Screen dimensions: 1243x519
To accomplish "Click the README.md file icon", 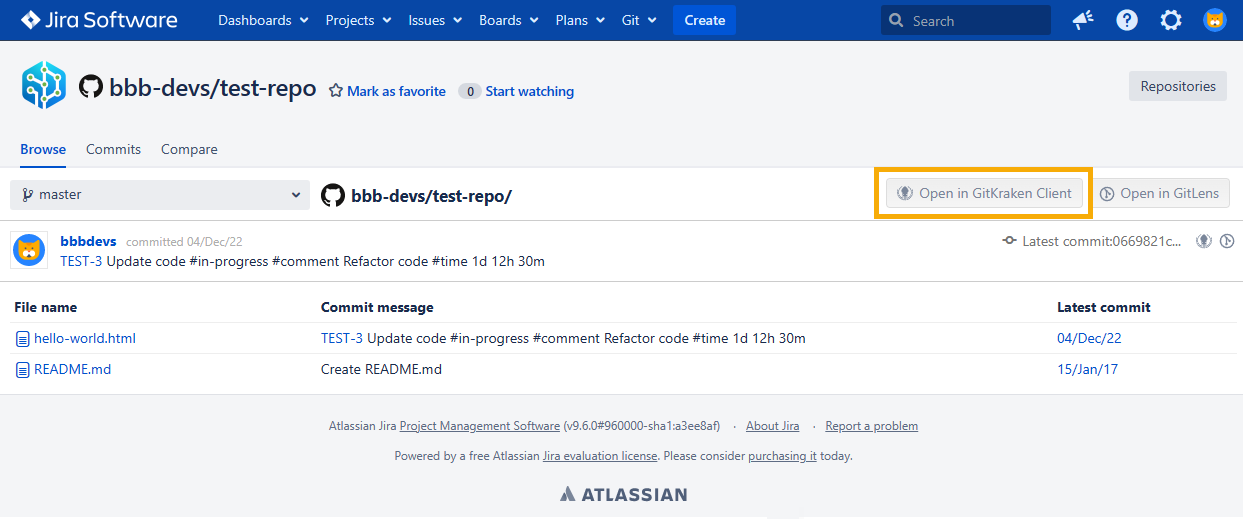I will [x=23, y=370].
